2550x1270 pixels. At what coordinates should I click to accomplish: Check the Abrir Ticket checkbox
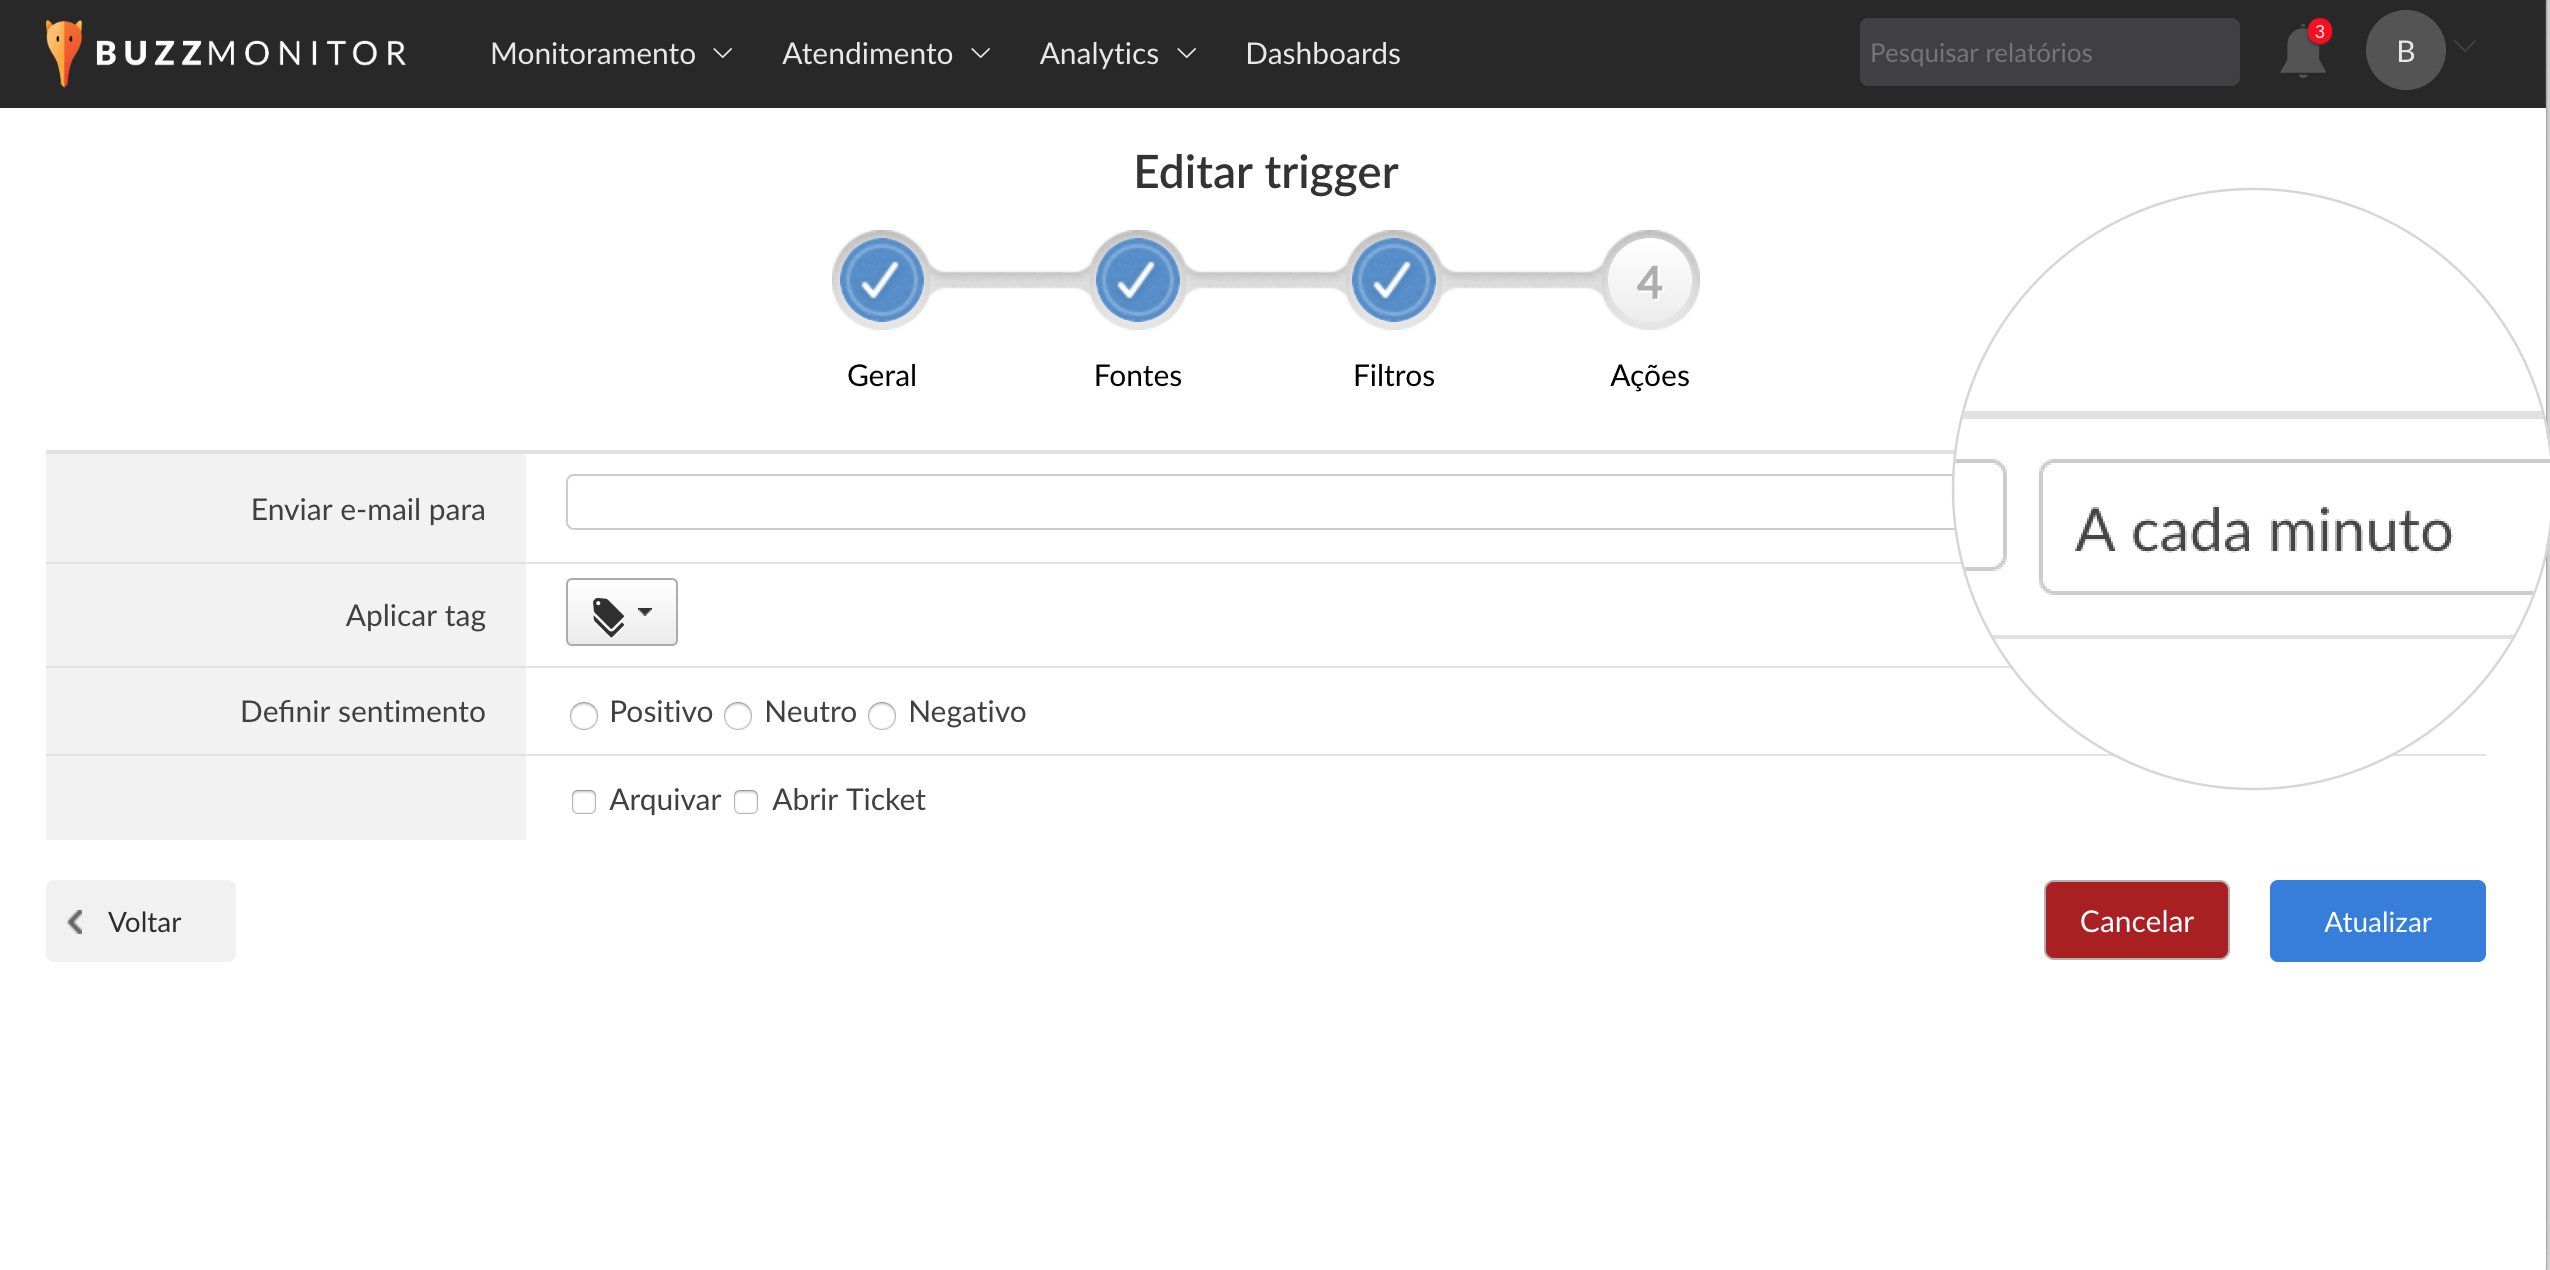click(x=746, y=802)
